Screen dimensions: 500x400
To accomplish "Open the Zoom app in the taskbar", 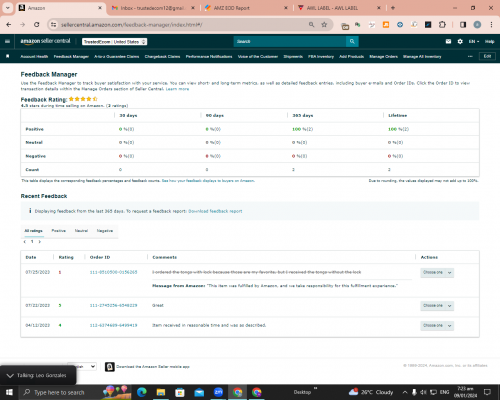I will [218, 392].
